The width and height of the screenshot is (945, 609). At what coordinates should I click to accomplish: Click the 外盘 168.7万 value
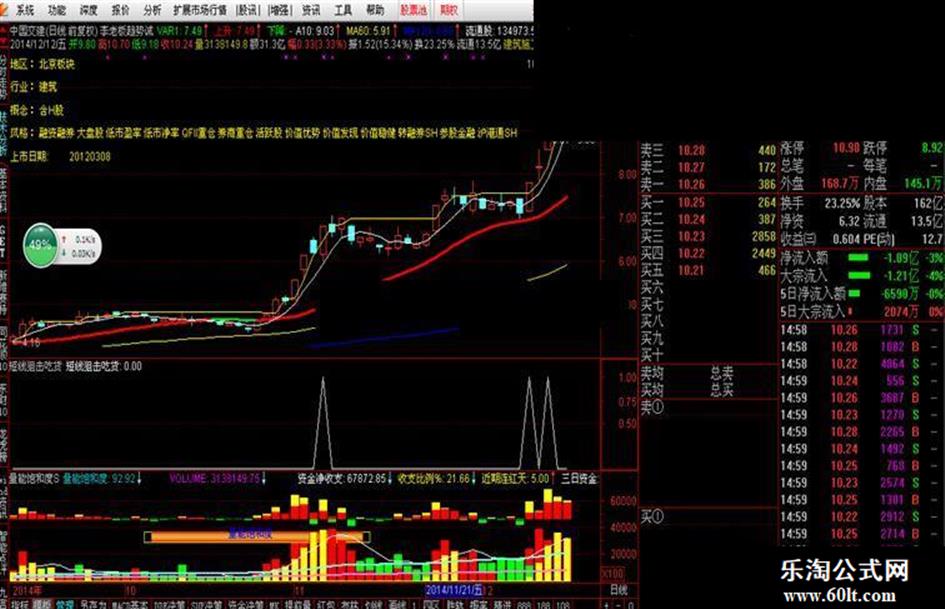tap(840, 183)
